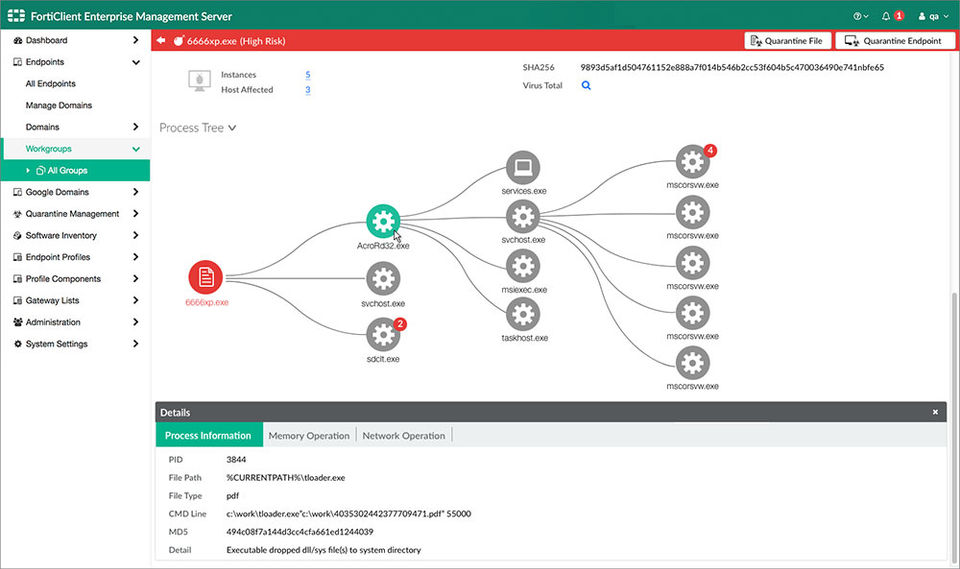Click the monitor icon beside Instances

[200, 81]
